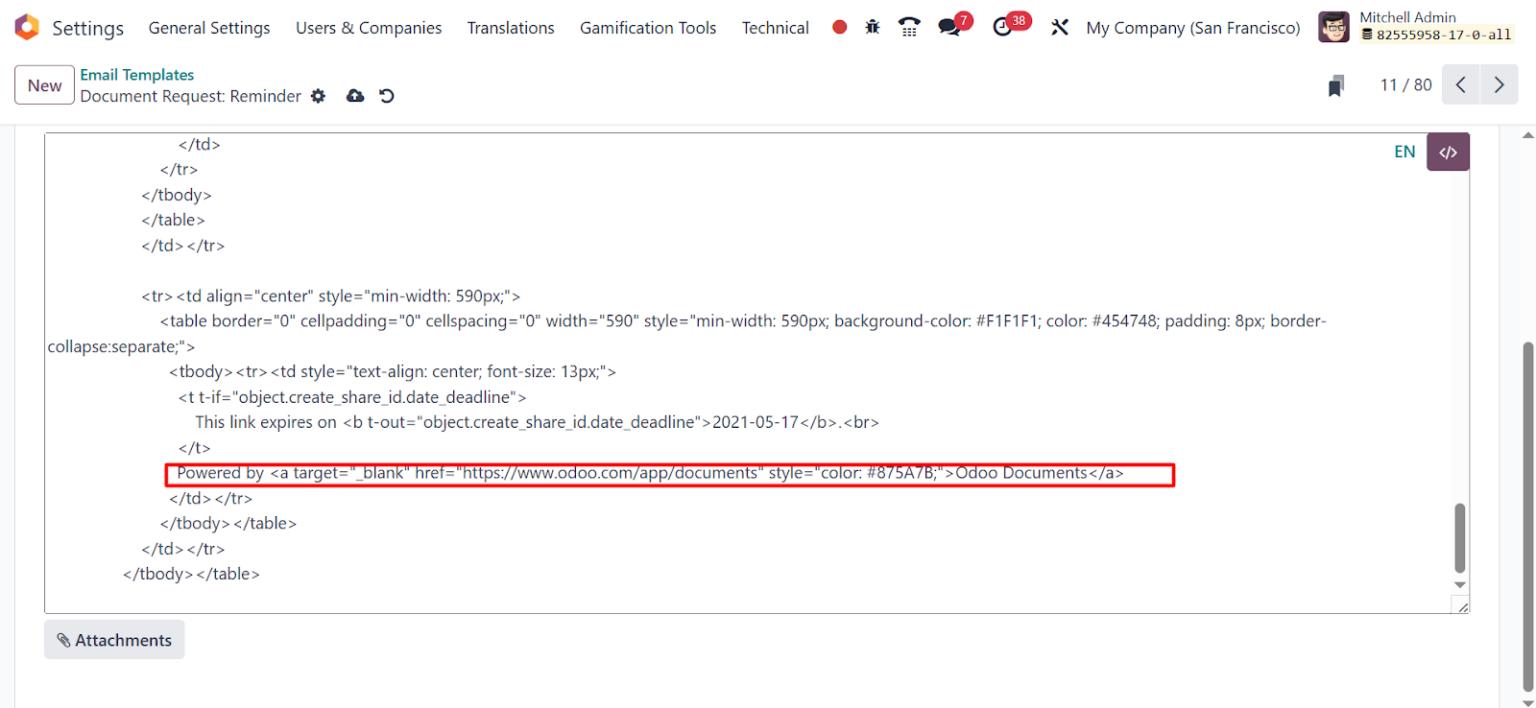Viewport: 1536px width, 708px height.
Task: Open Discuss messages with 7 notifications
Action: 947,27
